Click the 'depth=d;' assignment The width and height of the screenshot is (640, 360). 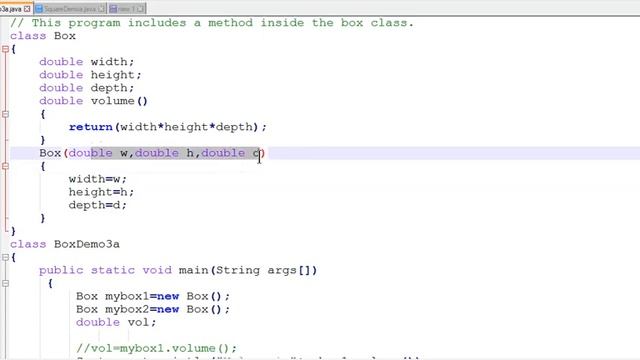(98, 205)
